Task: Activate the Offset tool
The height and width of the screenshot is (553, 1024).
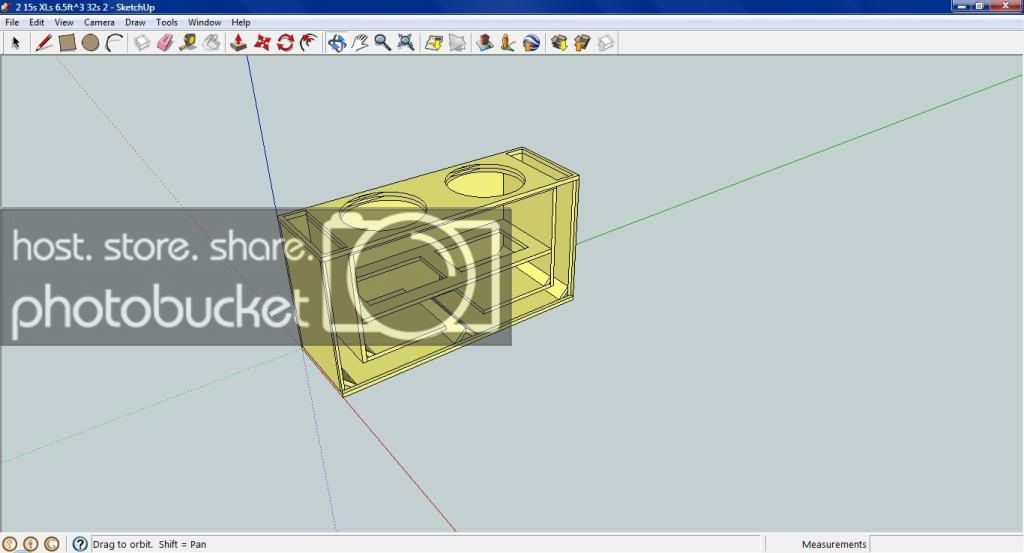Action: 308,43
